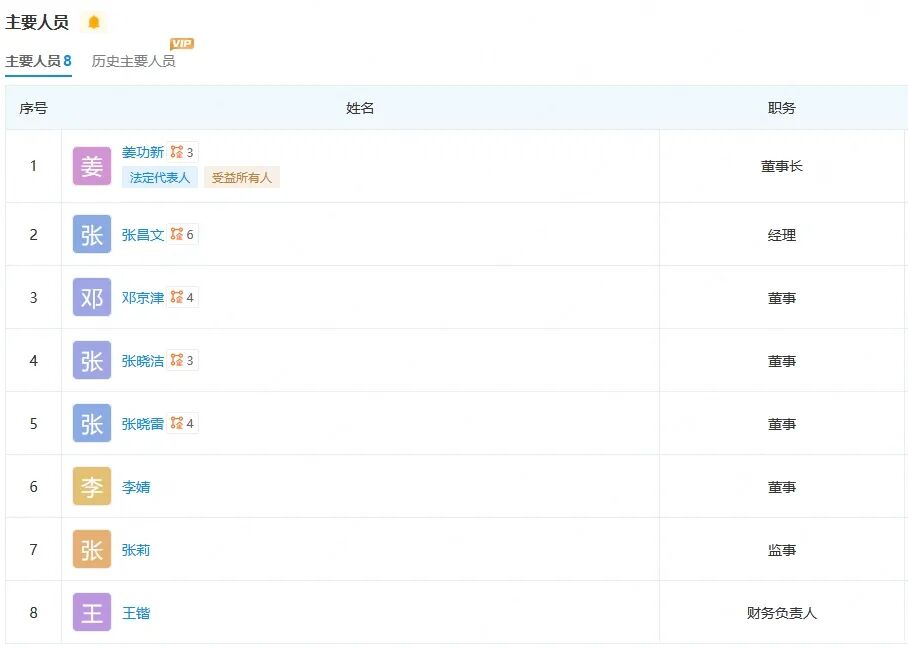The image size is (908, 648).
Task: Click the 姓名 column header
Action: point(360,108)
